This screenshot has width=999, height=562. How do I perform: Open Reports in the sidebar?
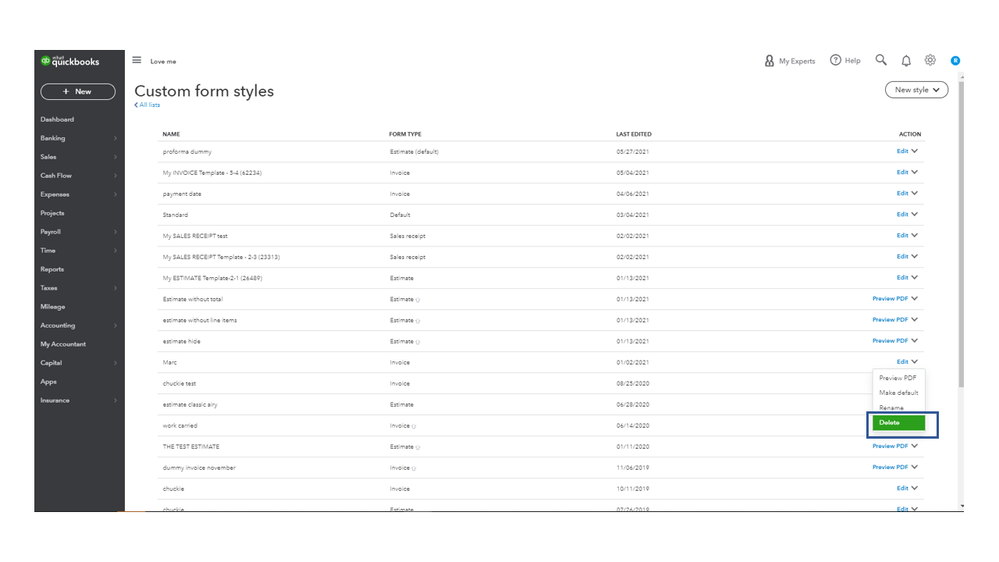tap(52, 269)
